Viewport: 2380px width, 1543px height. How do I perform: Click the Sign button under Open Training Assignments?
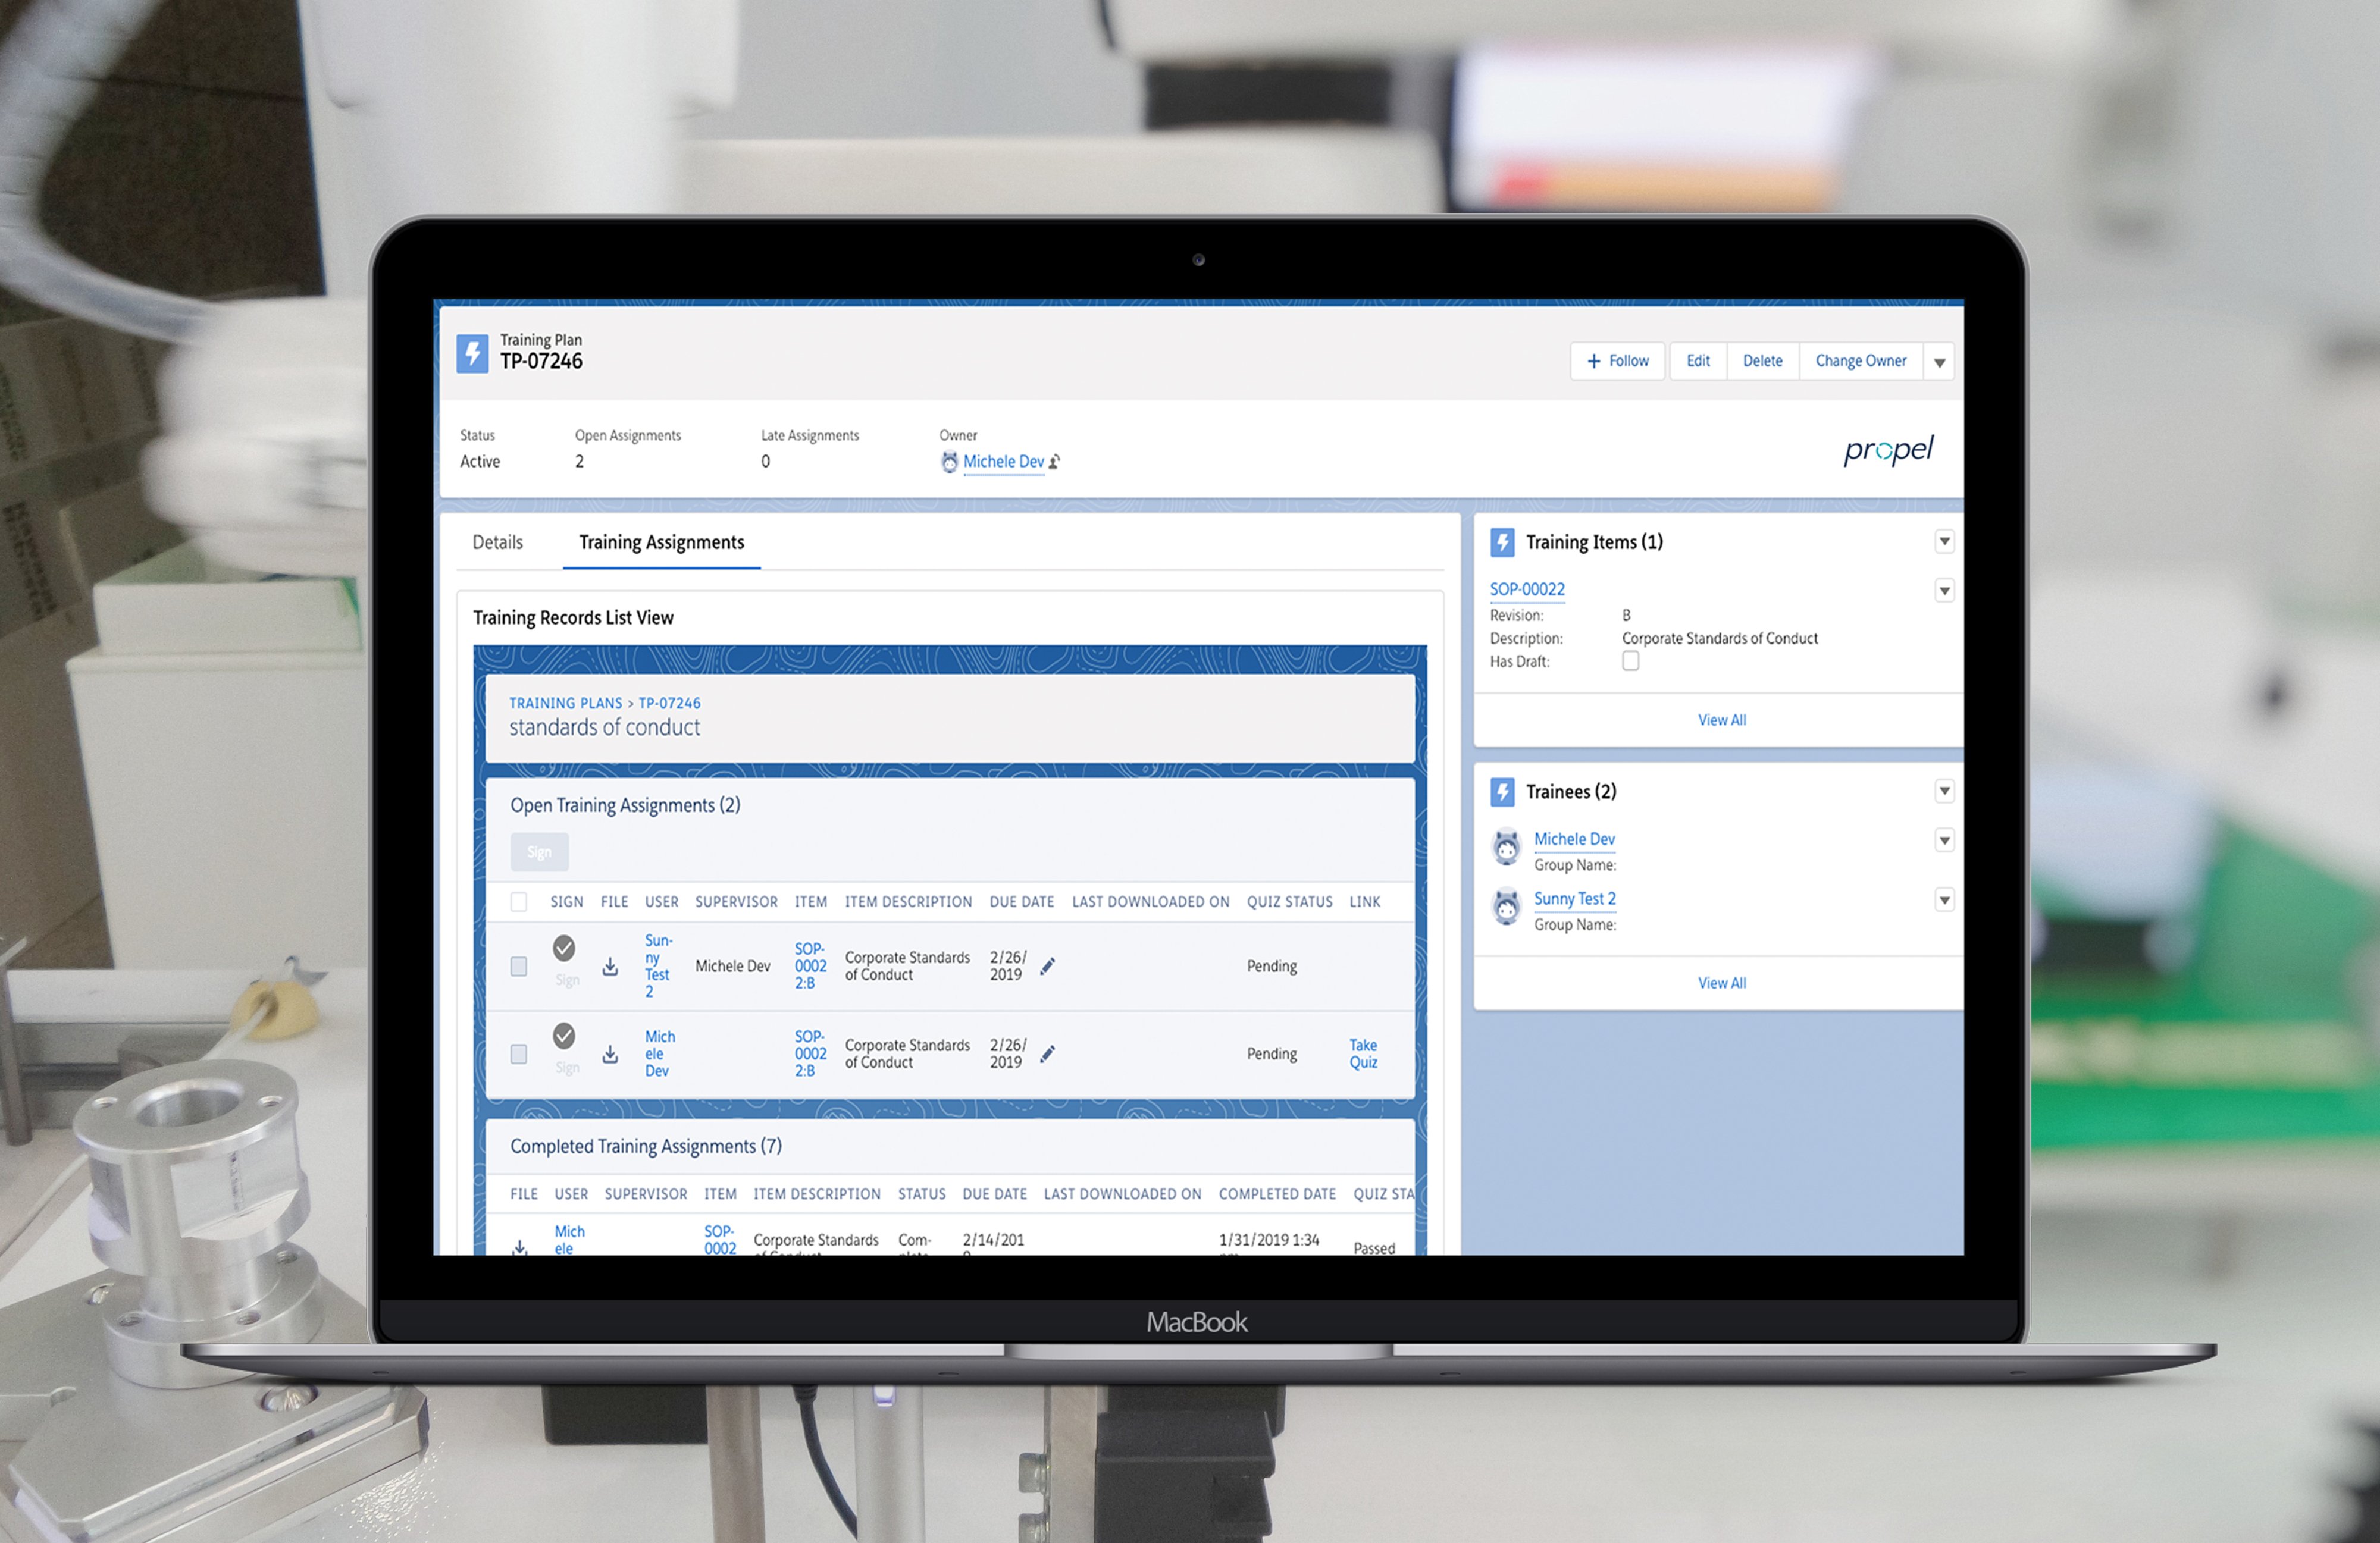(539, 852)
